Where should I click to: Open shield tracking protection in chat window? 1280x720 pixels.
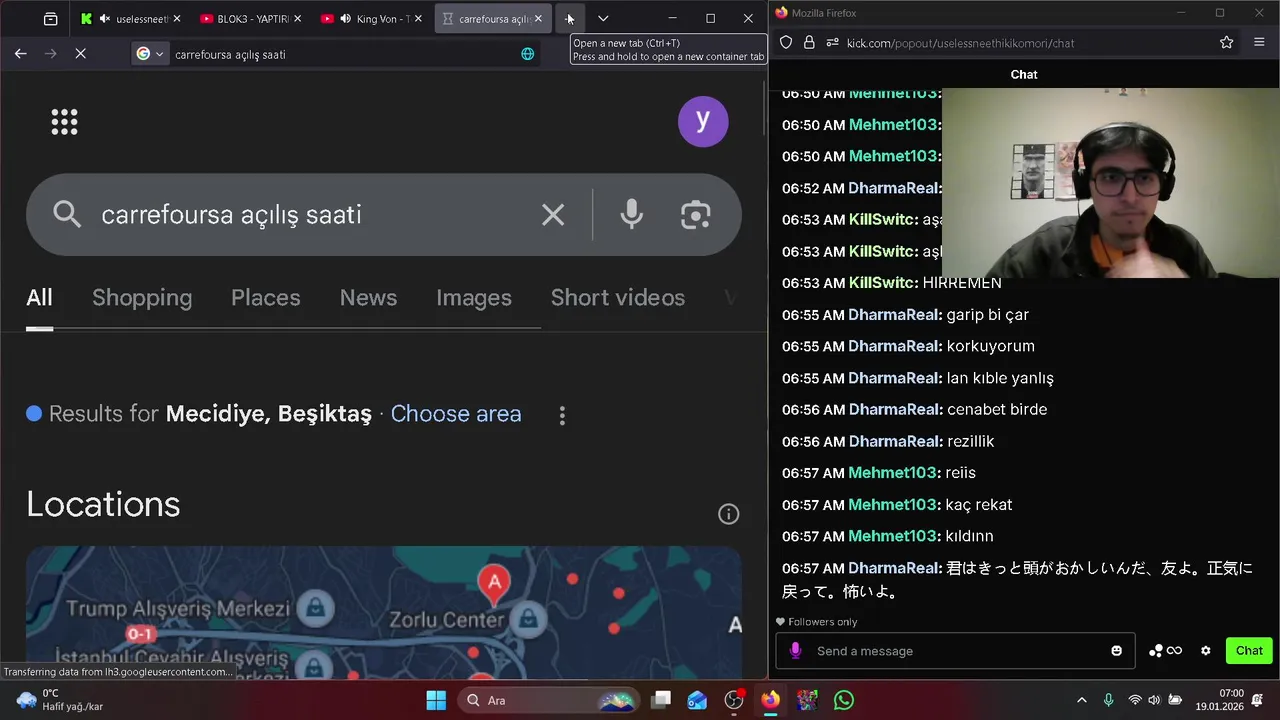click(x=786, y=42)
